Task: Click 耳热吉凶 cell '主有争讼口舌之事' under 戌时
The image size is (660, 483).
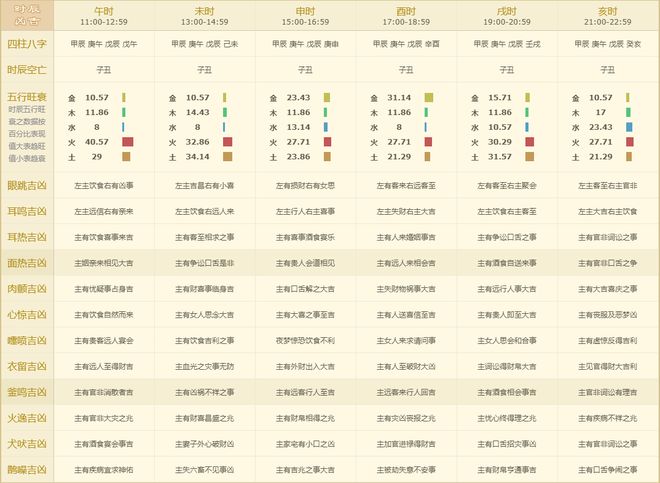Action: (507, 237)
